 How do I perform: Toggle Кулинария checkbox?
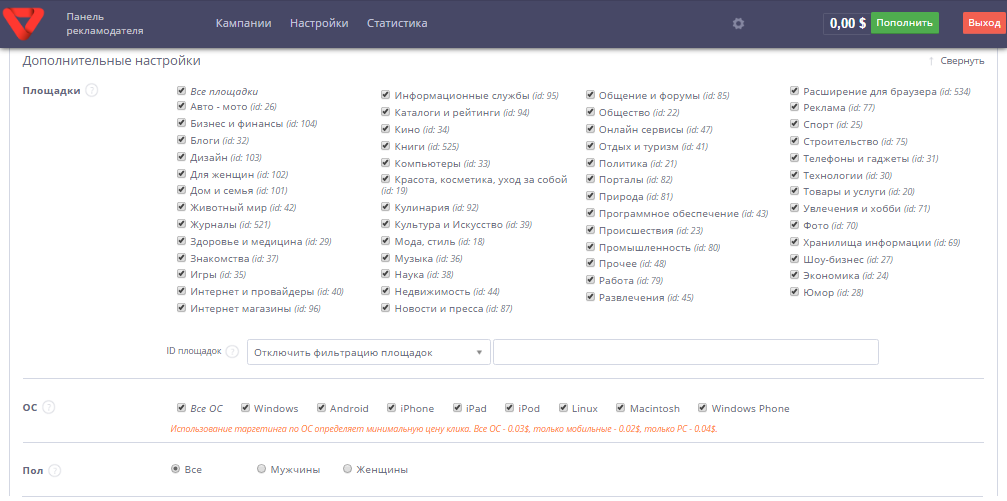[x=385, y=207]
